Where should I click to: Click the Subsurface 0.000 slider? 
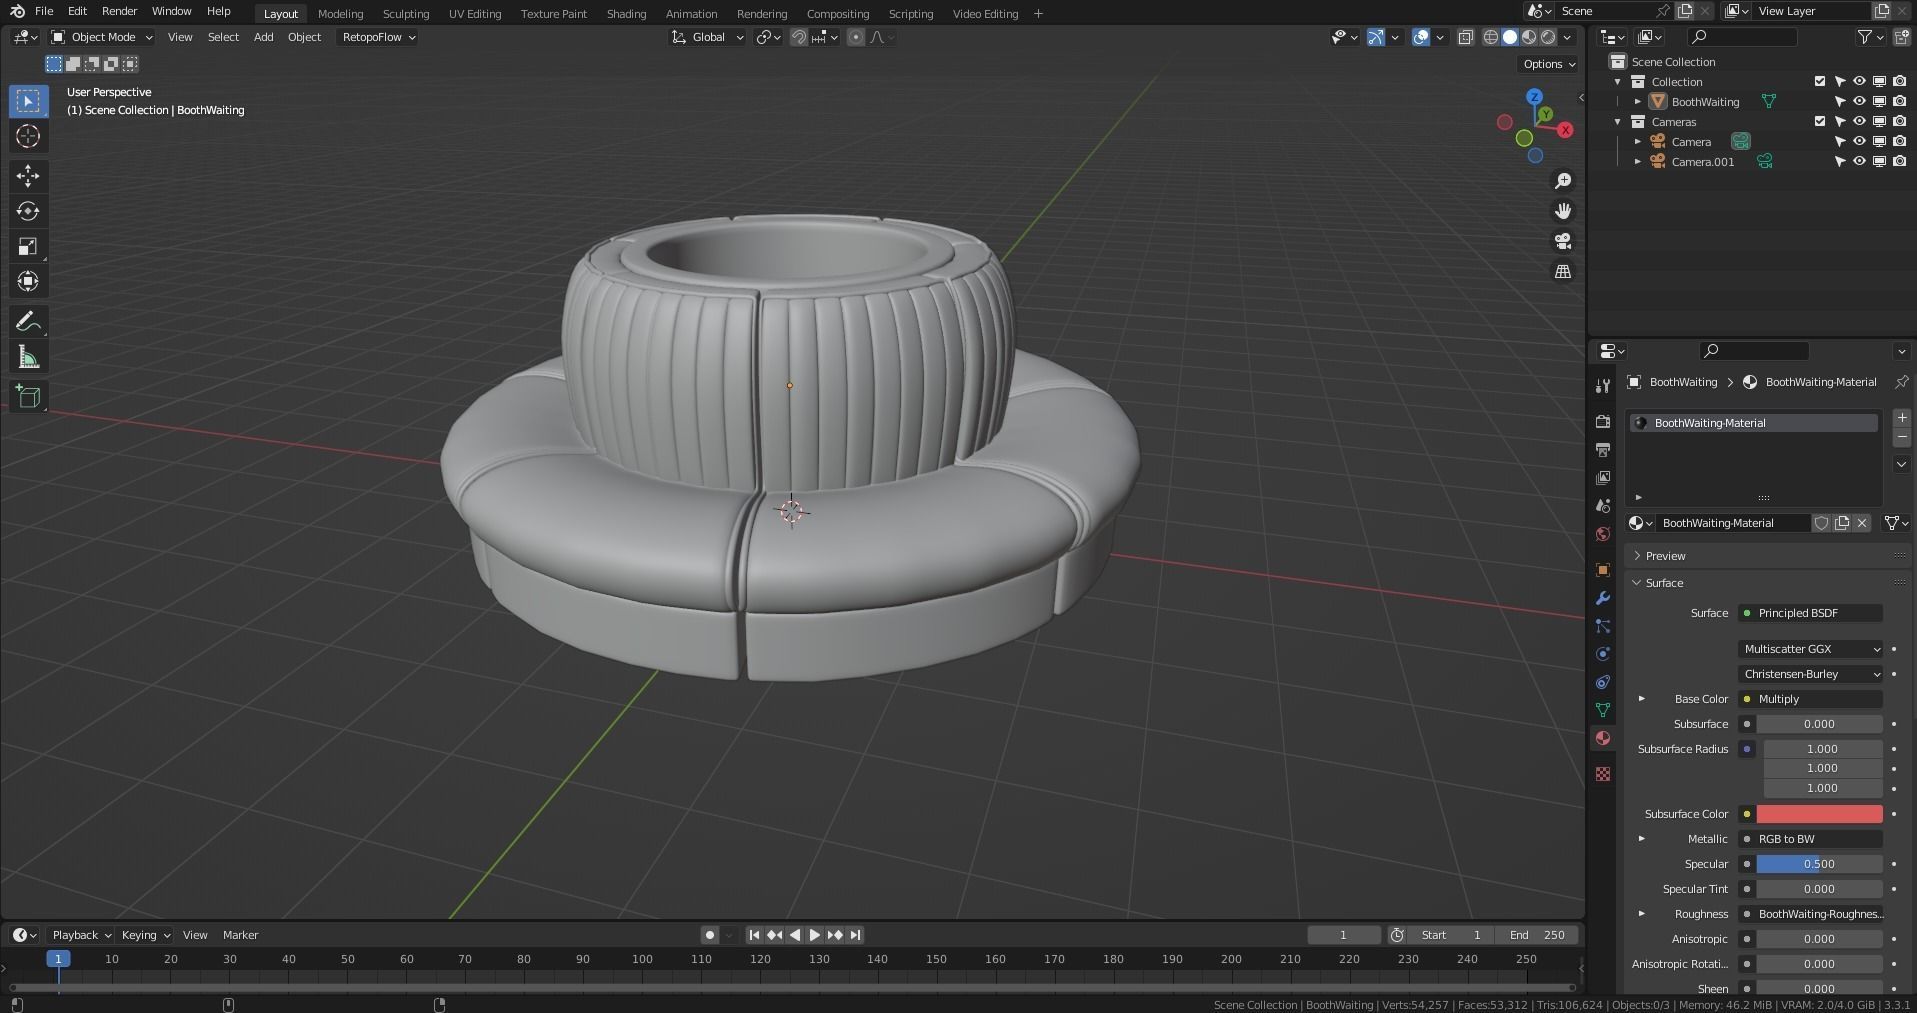[1819, 724]
